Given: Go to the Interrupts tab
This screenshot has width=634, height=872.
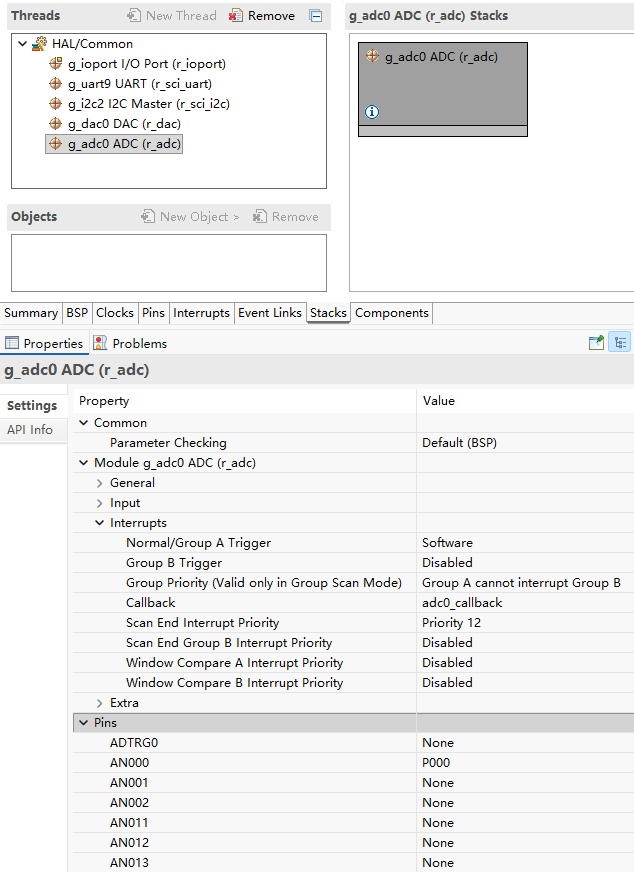Looking at the screenshot, I should click(201, 313).
